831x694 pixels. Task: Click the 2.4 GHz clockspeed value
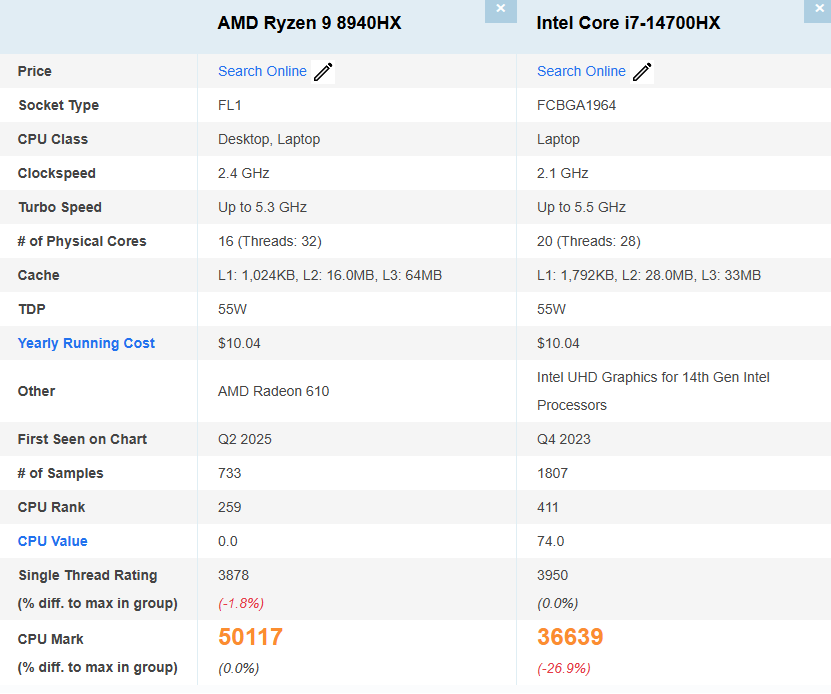tap(244, 173)
